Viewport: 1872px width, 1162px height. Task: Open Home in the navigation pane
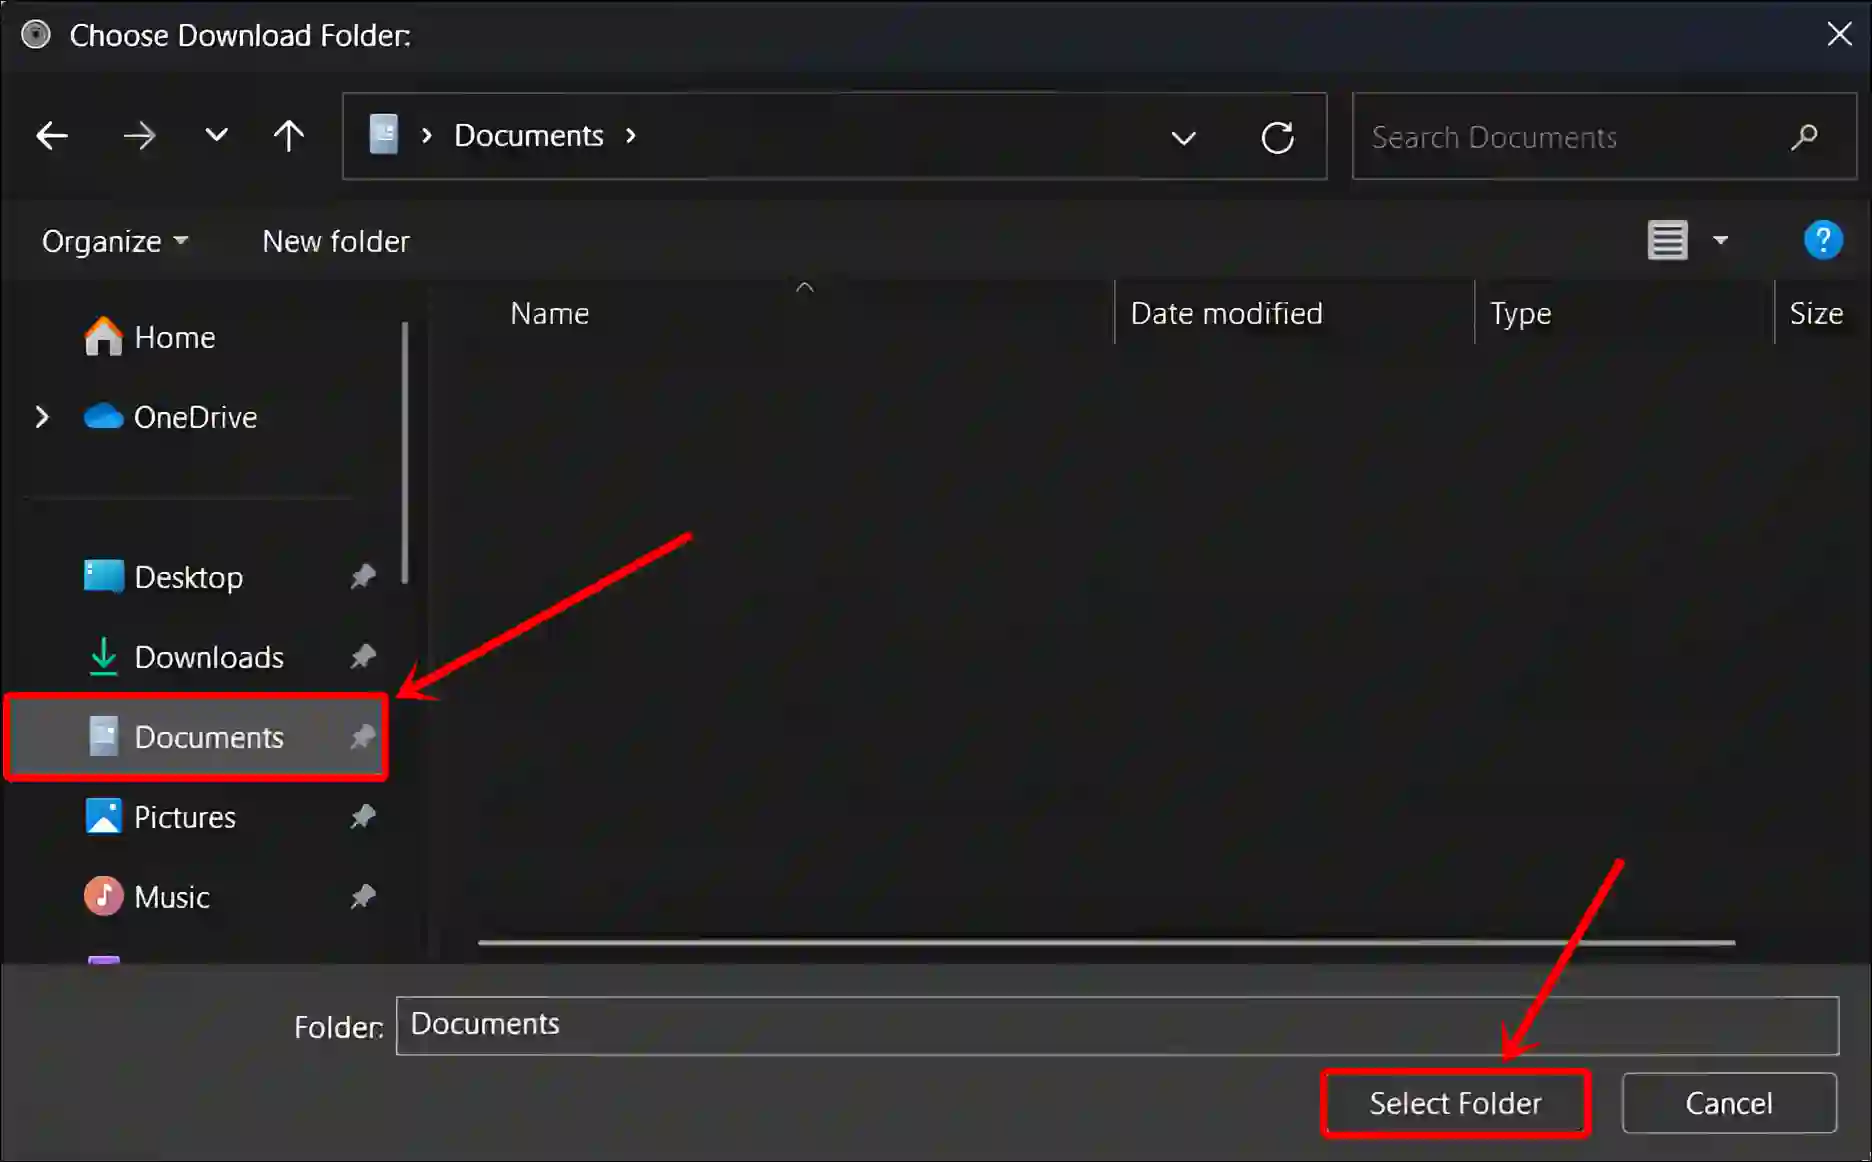pos(150,337)
